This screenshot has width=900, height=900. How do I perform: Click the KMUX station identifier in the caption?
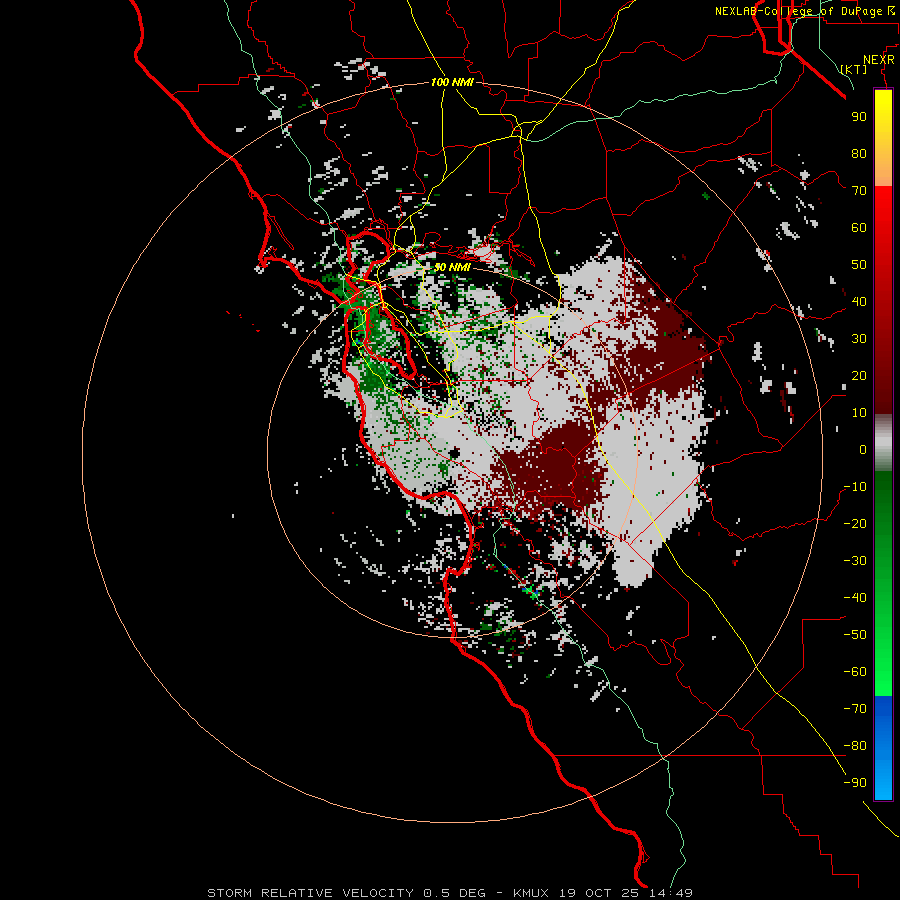(x=531, y=893)
